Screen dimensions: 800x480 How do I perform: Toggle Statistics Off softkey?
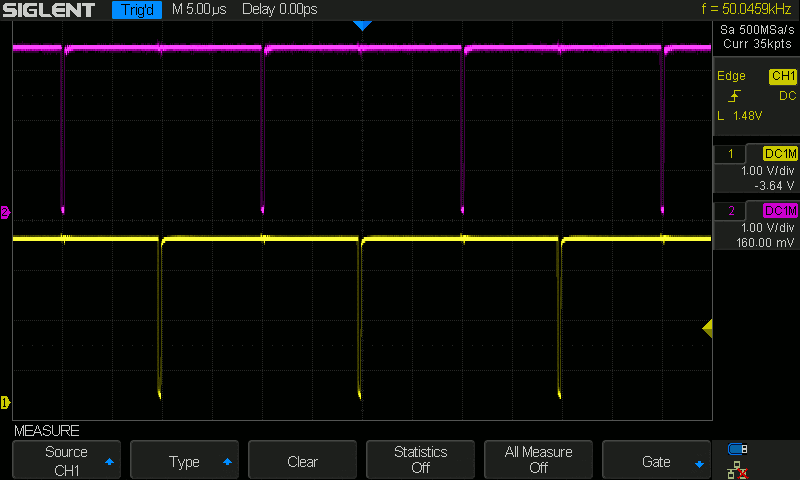click(x=420, y=461)
